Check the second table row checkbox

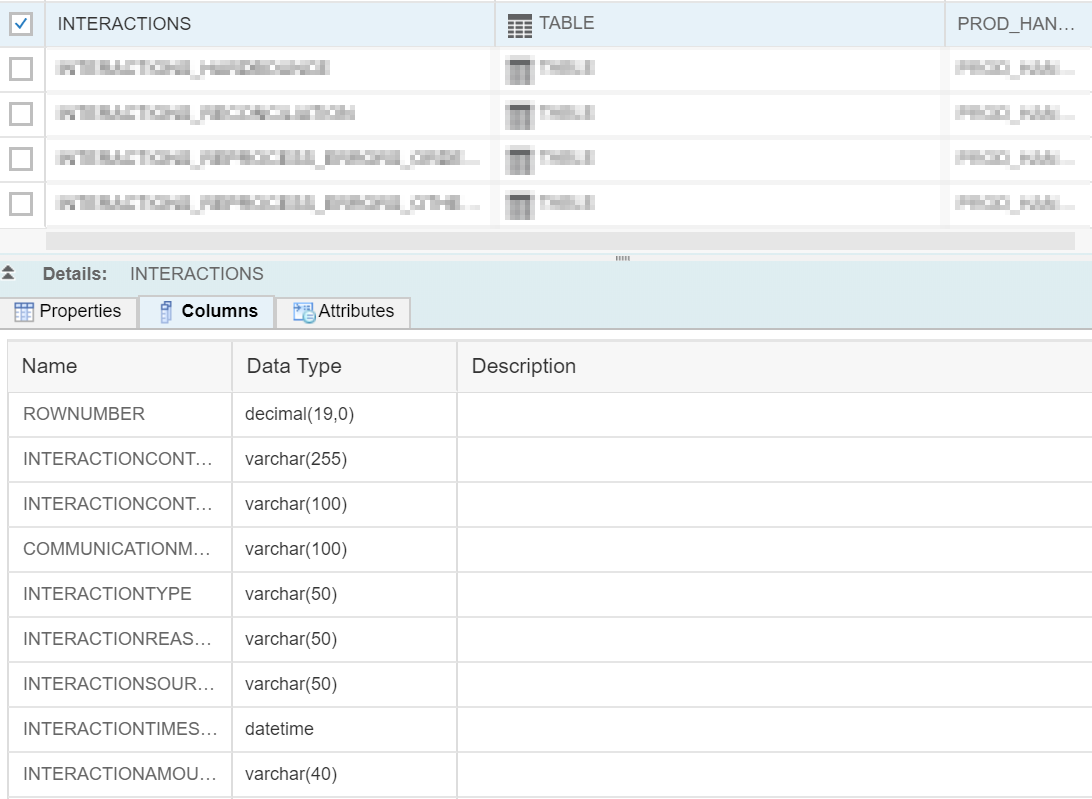[x=21, y=69]
